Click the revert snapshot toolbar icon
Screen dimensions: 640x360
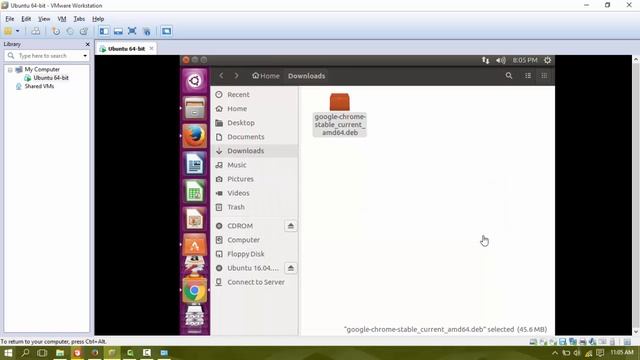pyautogui.click(x=70, y=31)
